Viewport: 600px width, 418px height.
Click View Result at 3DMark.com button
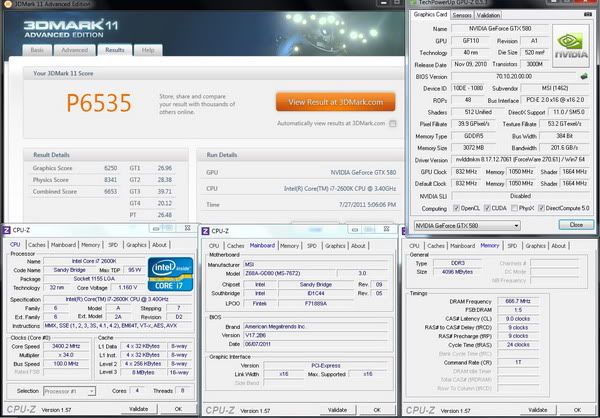coord(336,102)
